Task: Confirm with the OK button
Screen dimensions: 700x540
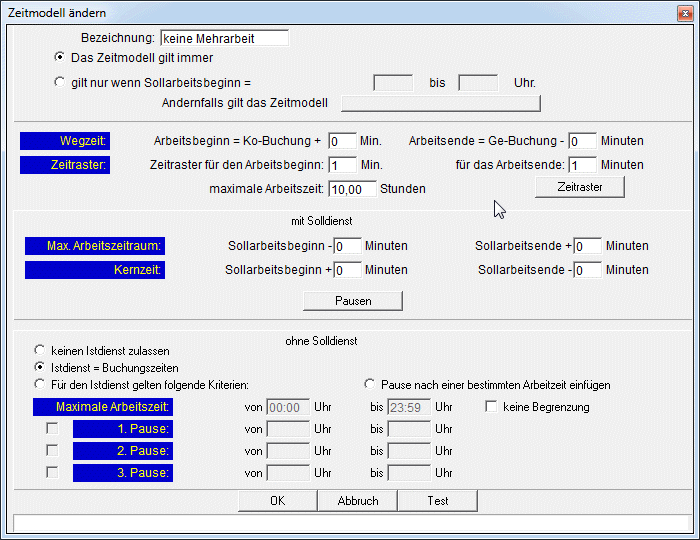Action: tap(277, 500)
